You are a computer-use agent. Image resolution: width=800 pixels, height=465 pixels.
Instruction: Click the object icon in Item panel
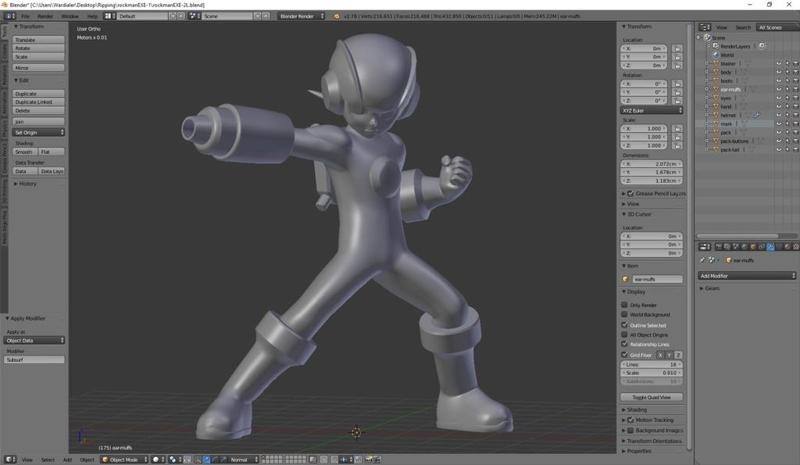[x=626, y=279]
